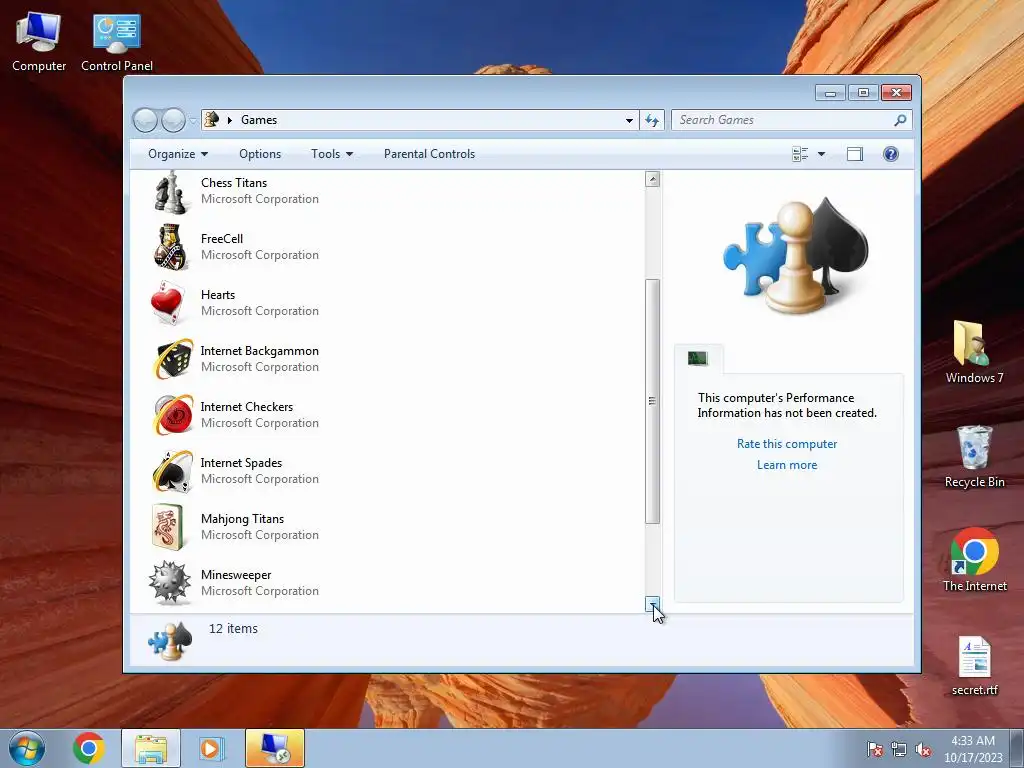Click the Learn more link
Image resolution: width=1024 pixels, height=768 pixels.
click(787, 465)
